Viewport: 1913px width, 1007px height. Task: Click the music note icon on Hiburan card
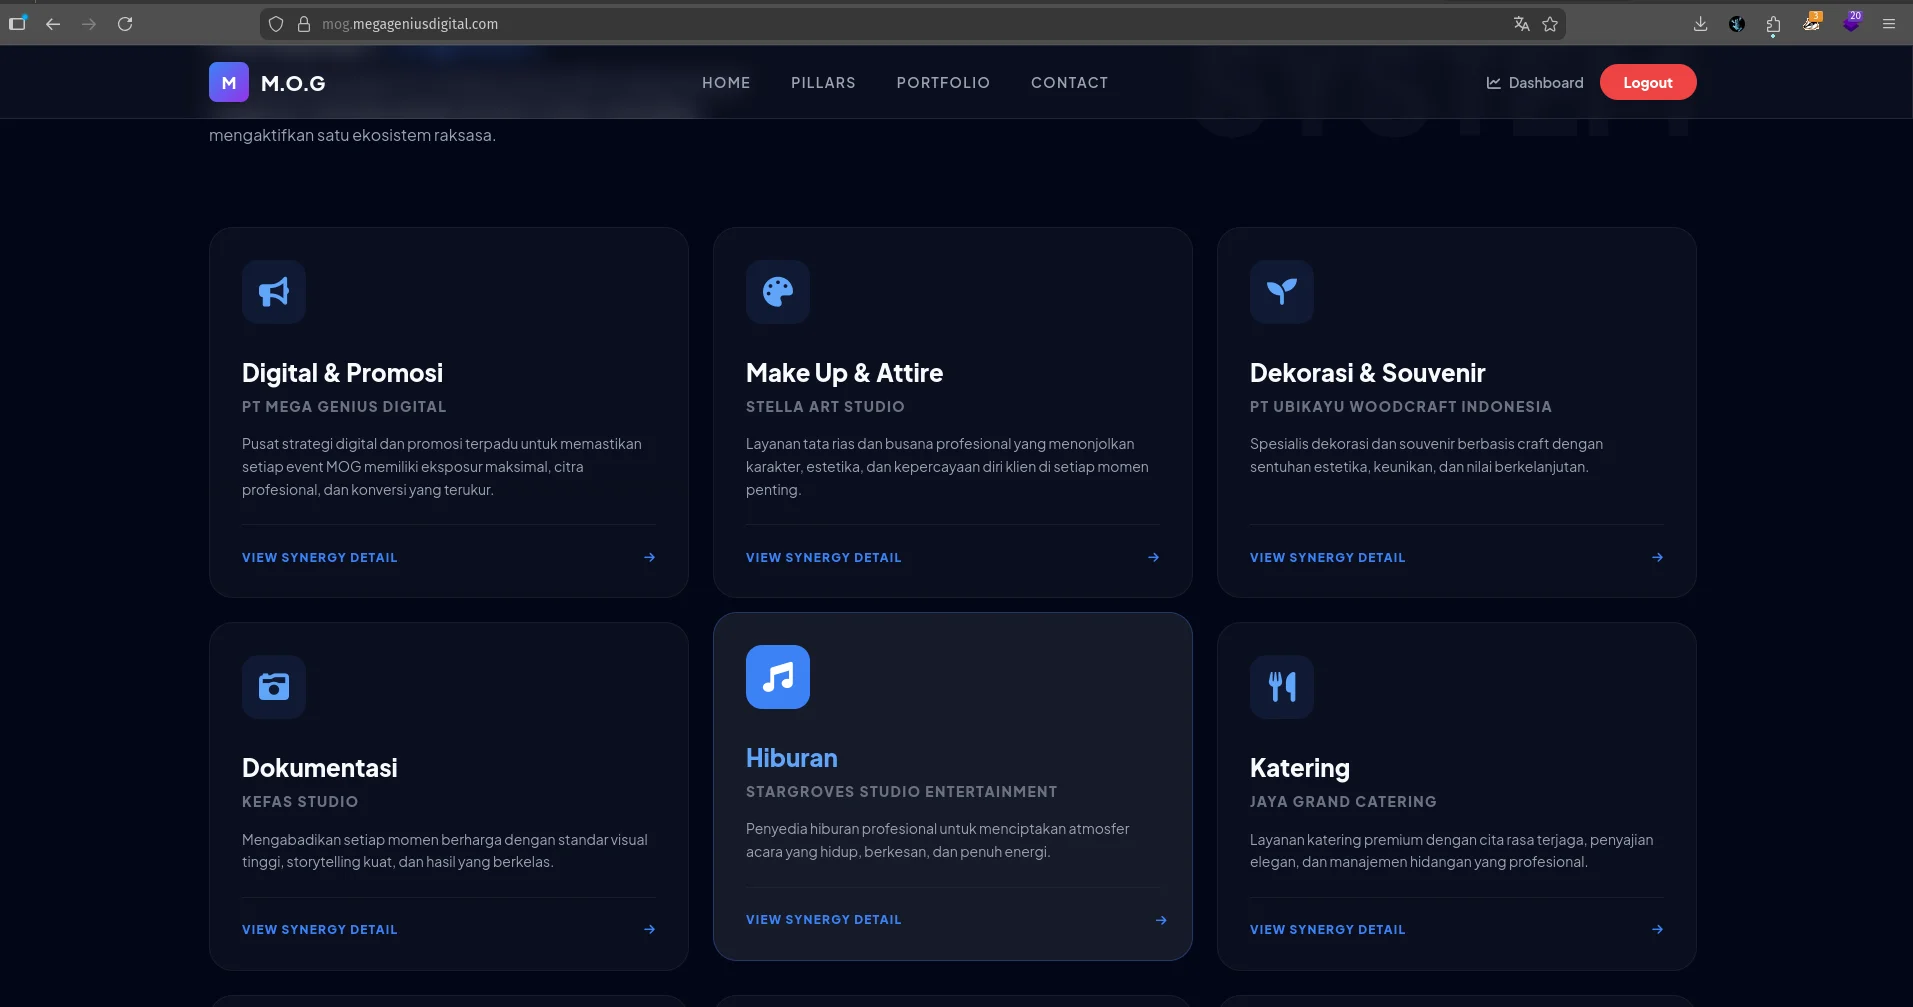coord(777,677)
